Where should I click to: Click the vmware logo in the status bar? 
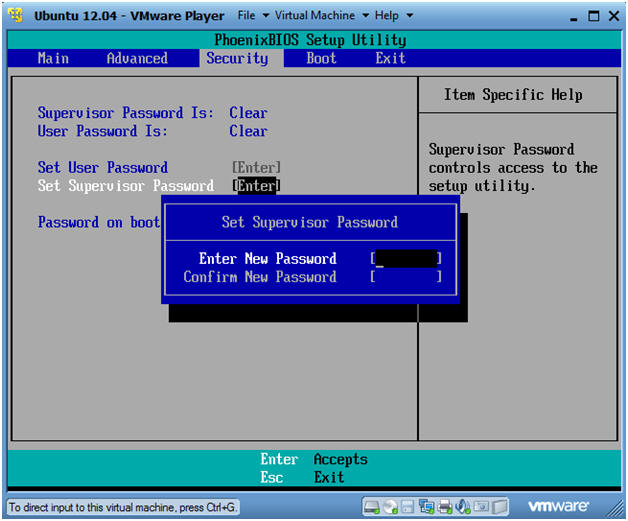pos(558,507)
